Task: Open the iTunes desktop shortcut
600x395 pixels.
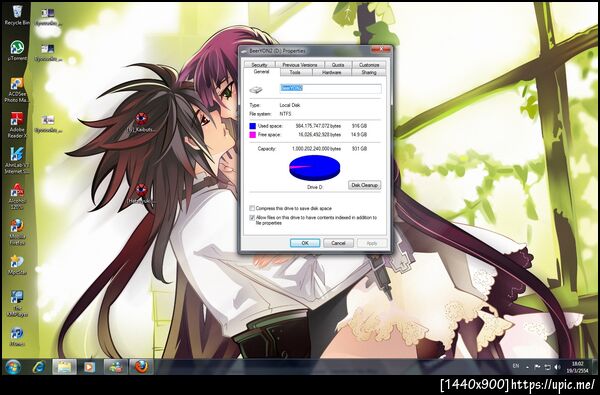Action: coord(17,336)
